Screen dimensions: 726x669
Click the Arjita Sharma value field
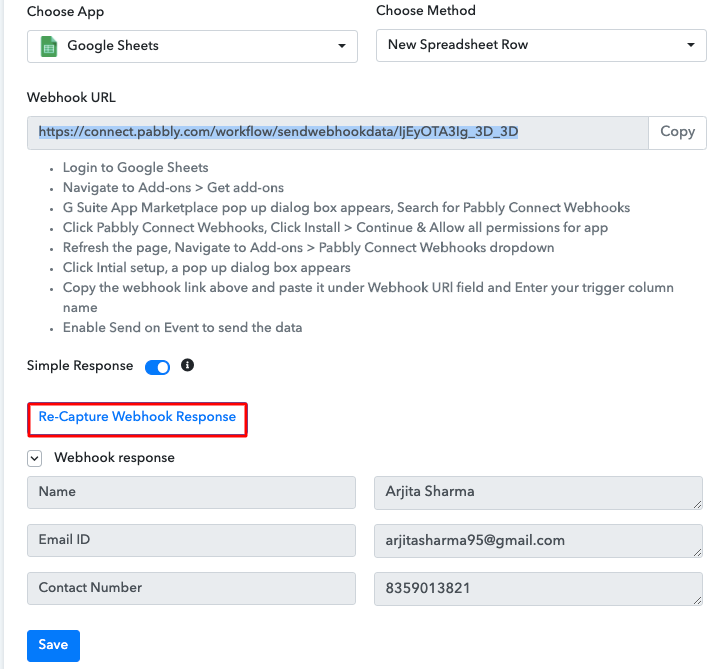pos(538,493)
